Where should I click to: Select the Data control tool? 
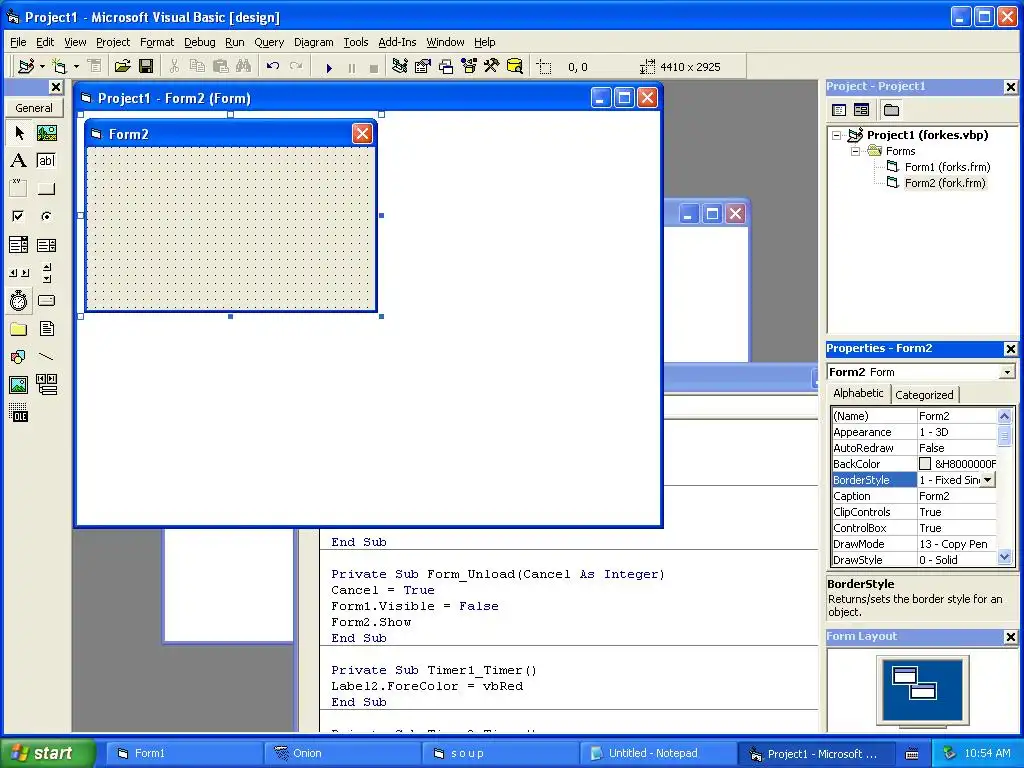point(46,385)
